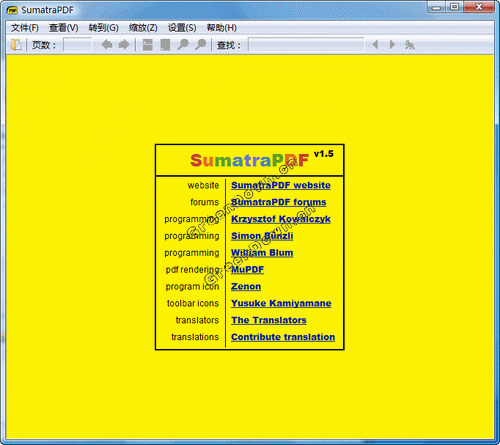Select continuous layout toolbar icon
Screen dimensions: 500x445
pos(147,45)
